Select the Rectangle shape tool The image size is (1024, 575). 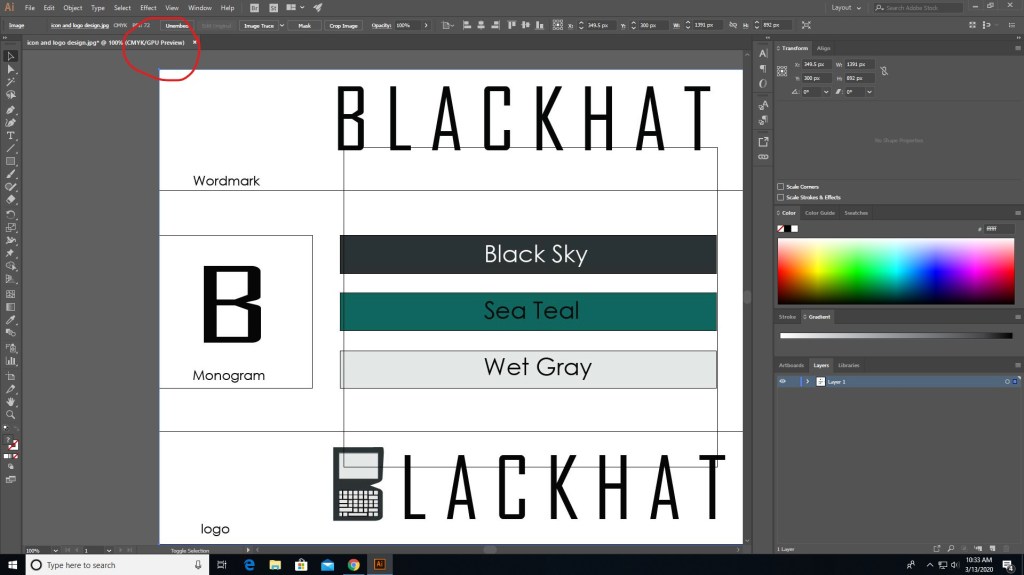11,161
